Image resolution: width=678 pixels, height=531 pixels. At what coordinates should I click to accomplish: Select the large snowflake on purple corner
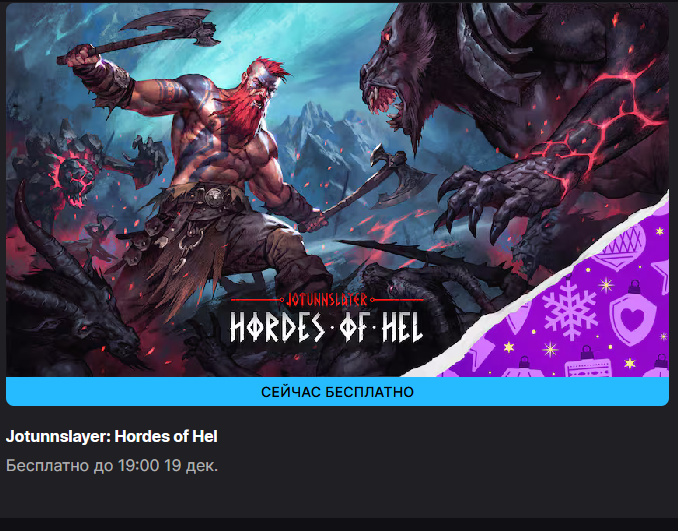[x=570, y=308]
